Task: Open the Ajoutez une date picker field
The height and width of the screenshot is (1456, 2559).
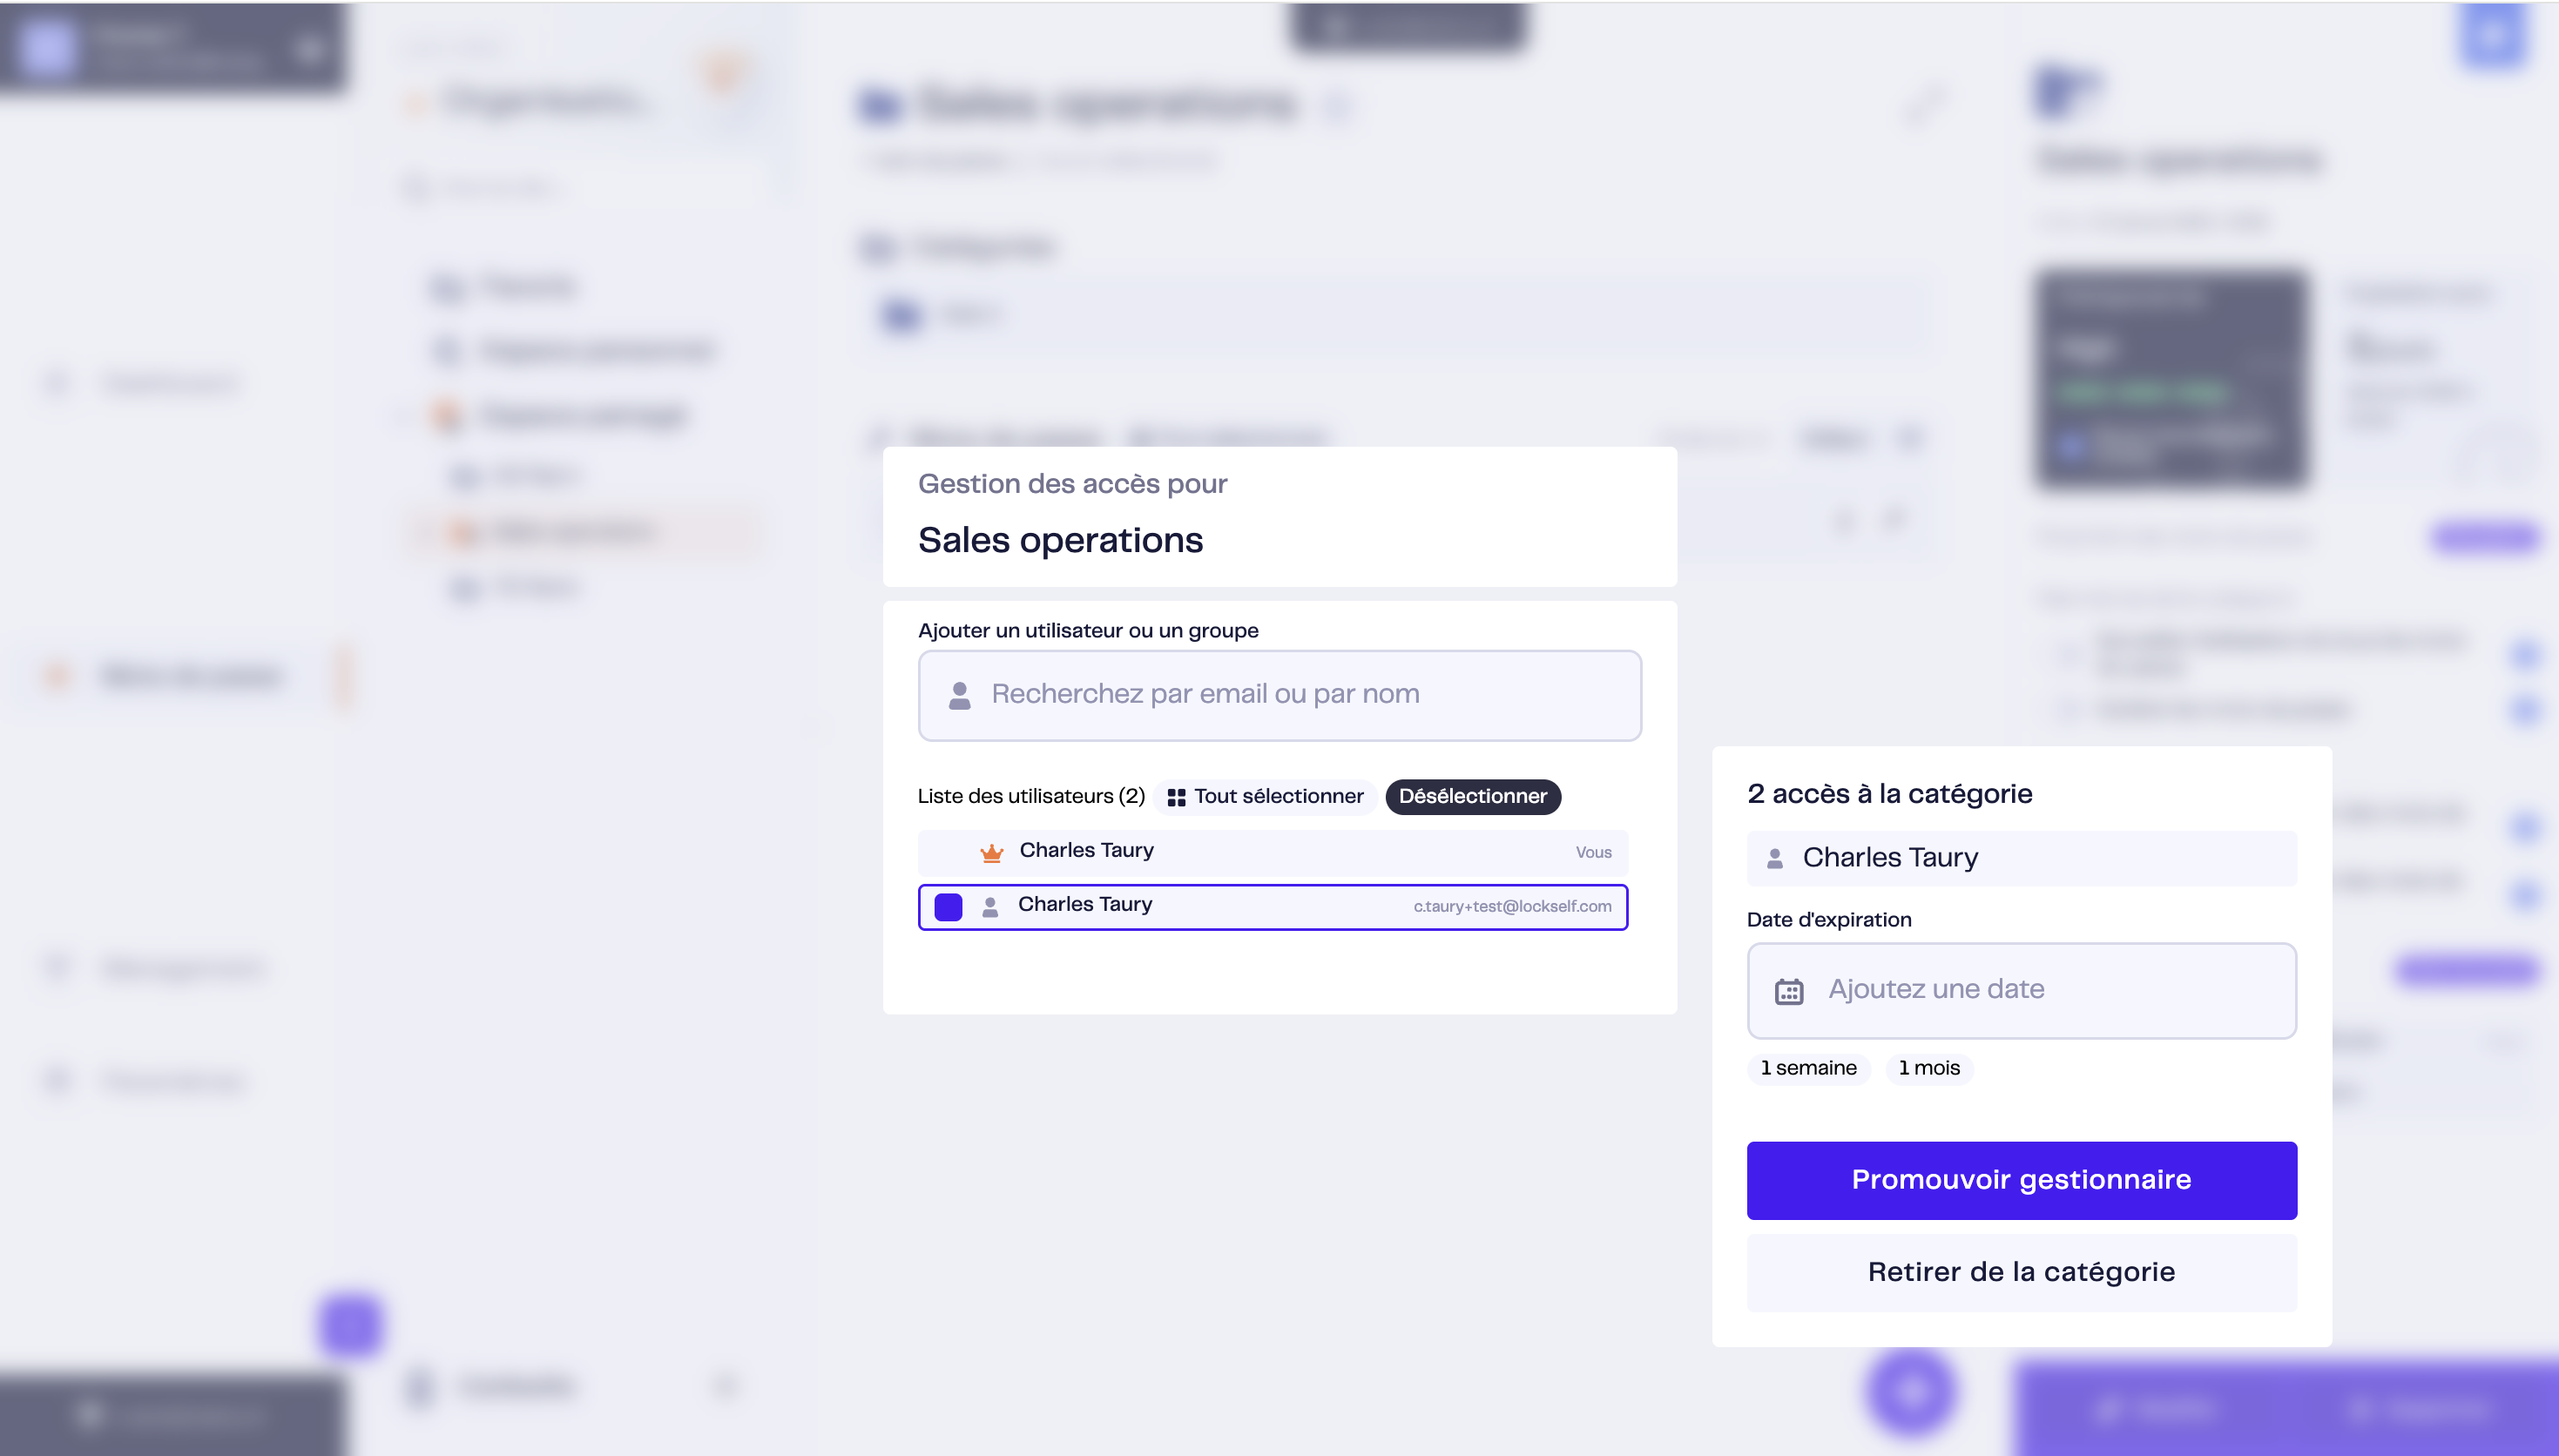Action: (x=2021, y=990)
